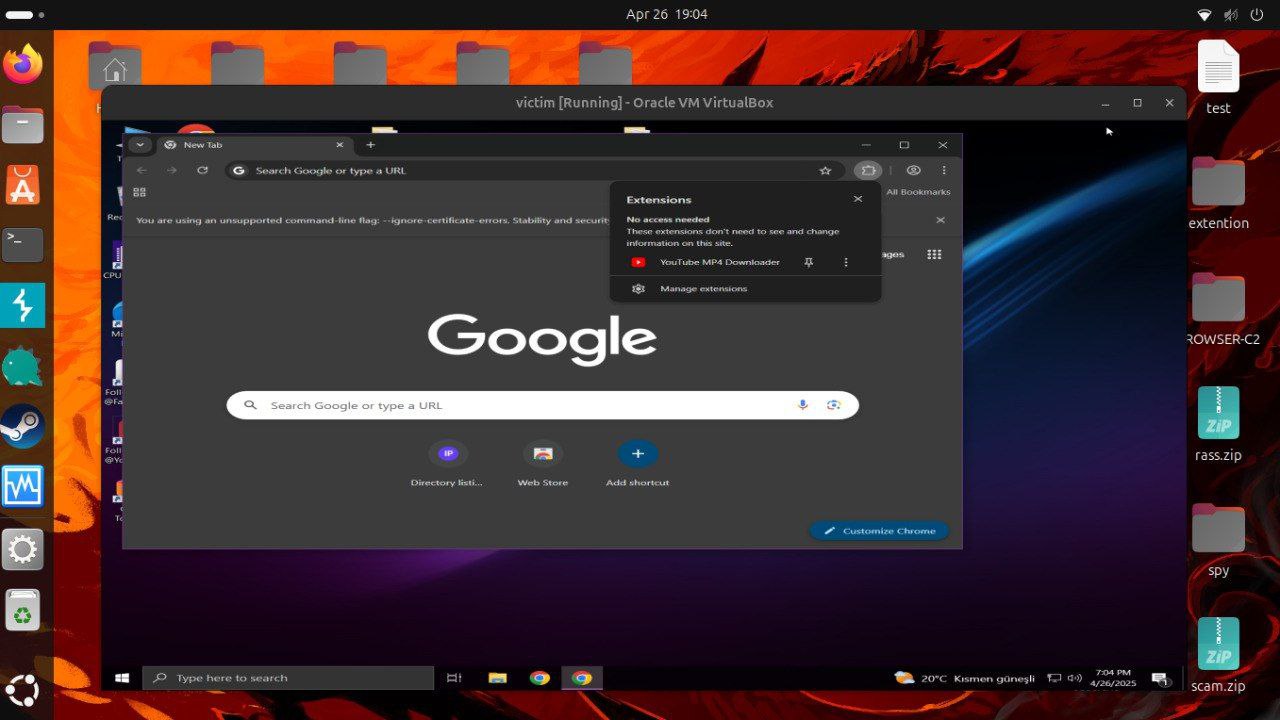Open the Windows taskbar clock showing 7:04 PM
This screenshot has width=1280, height=720.
(1113, 678)
